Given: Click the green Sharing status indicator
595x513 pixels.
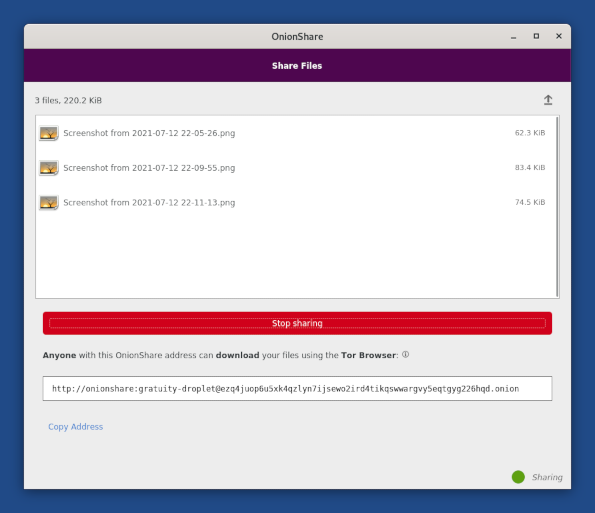Looking at the screenshot, I should pos(518,477).
